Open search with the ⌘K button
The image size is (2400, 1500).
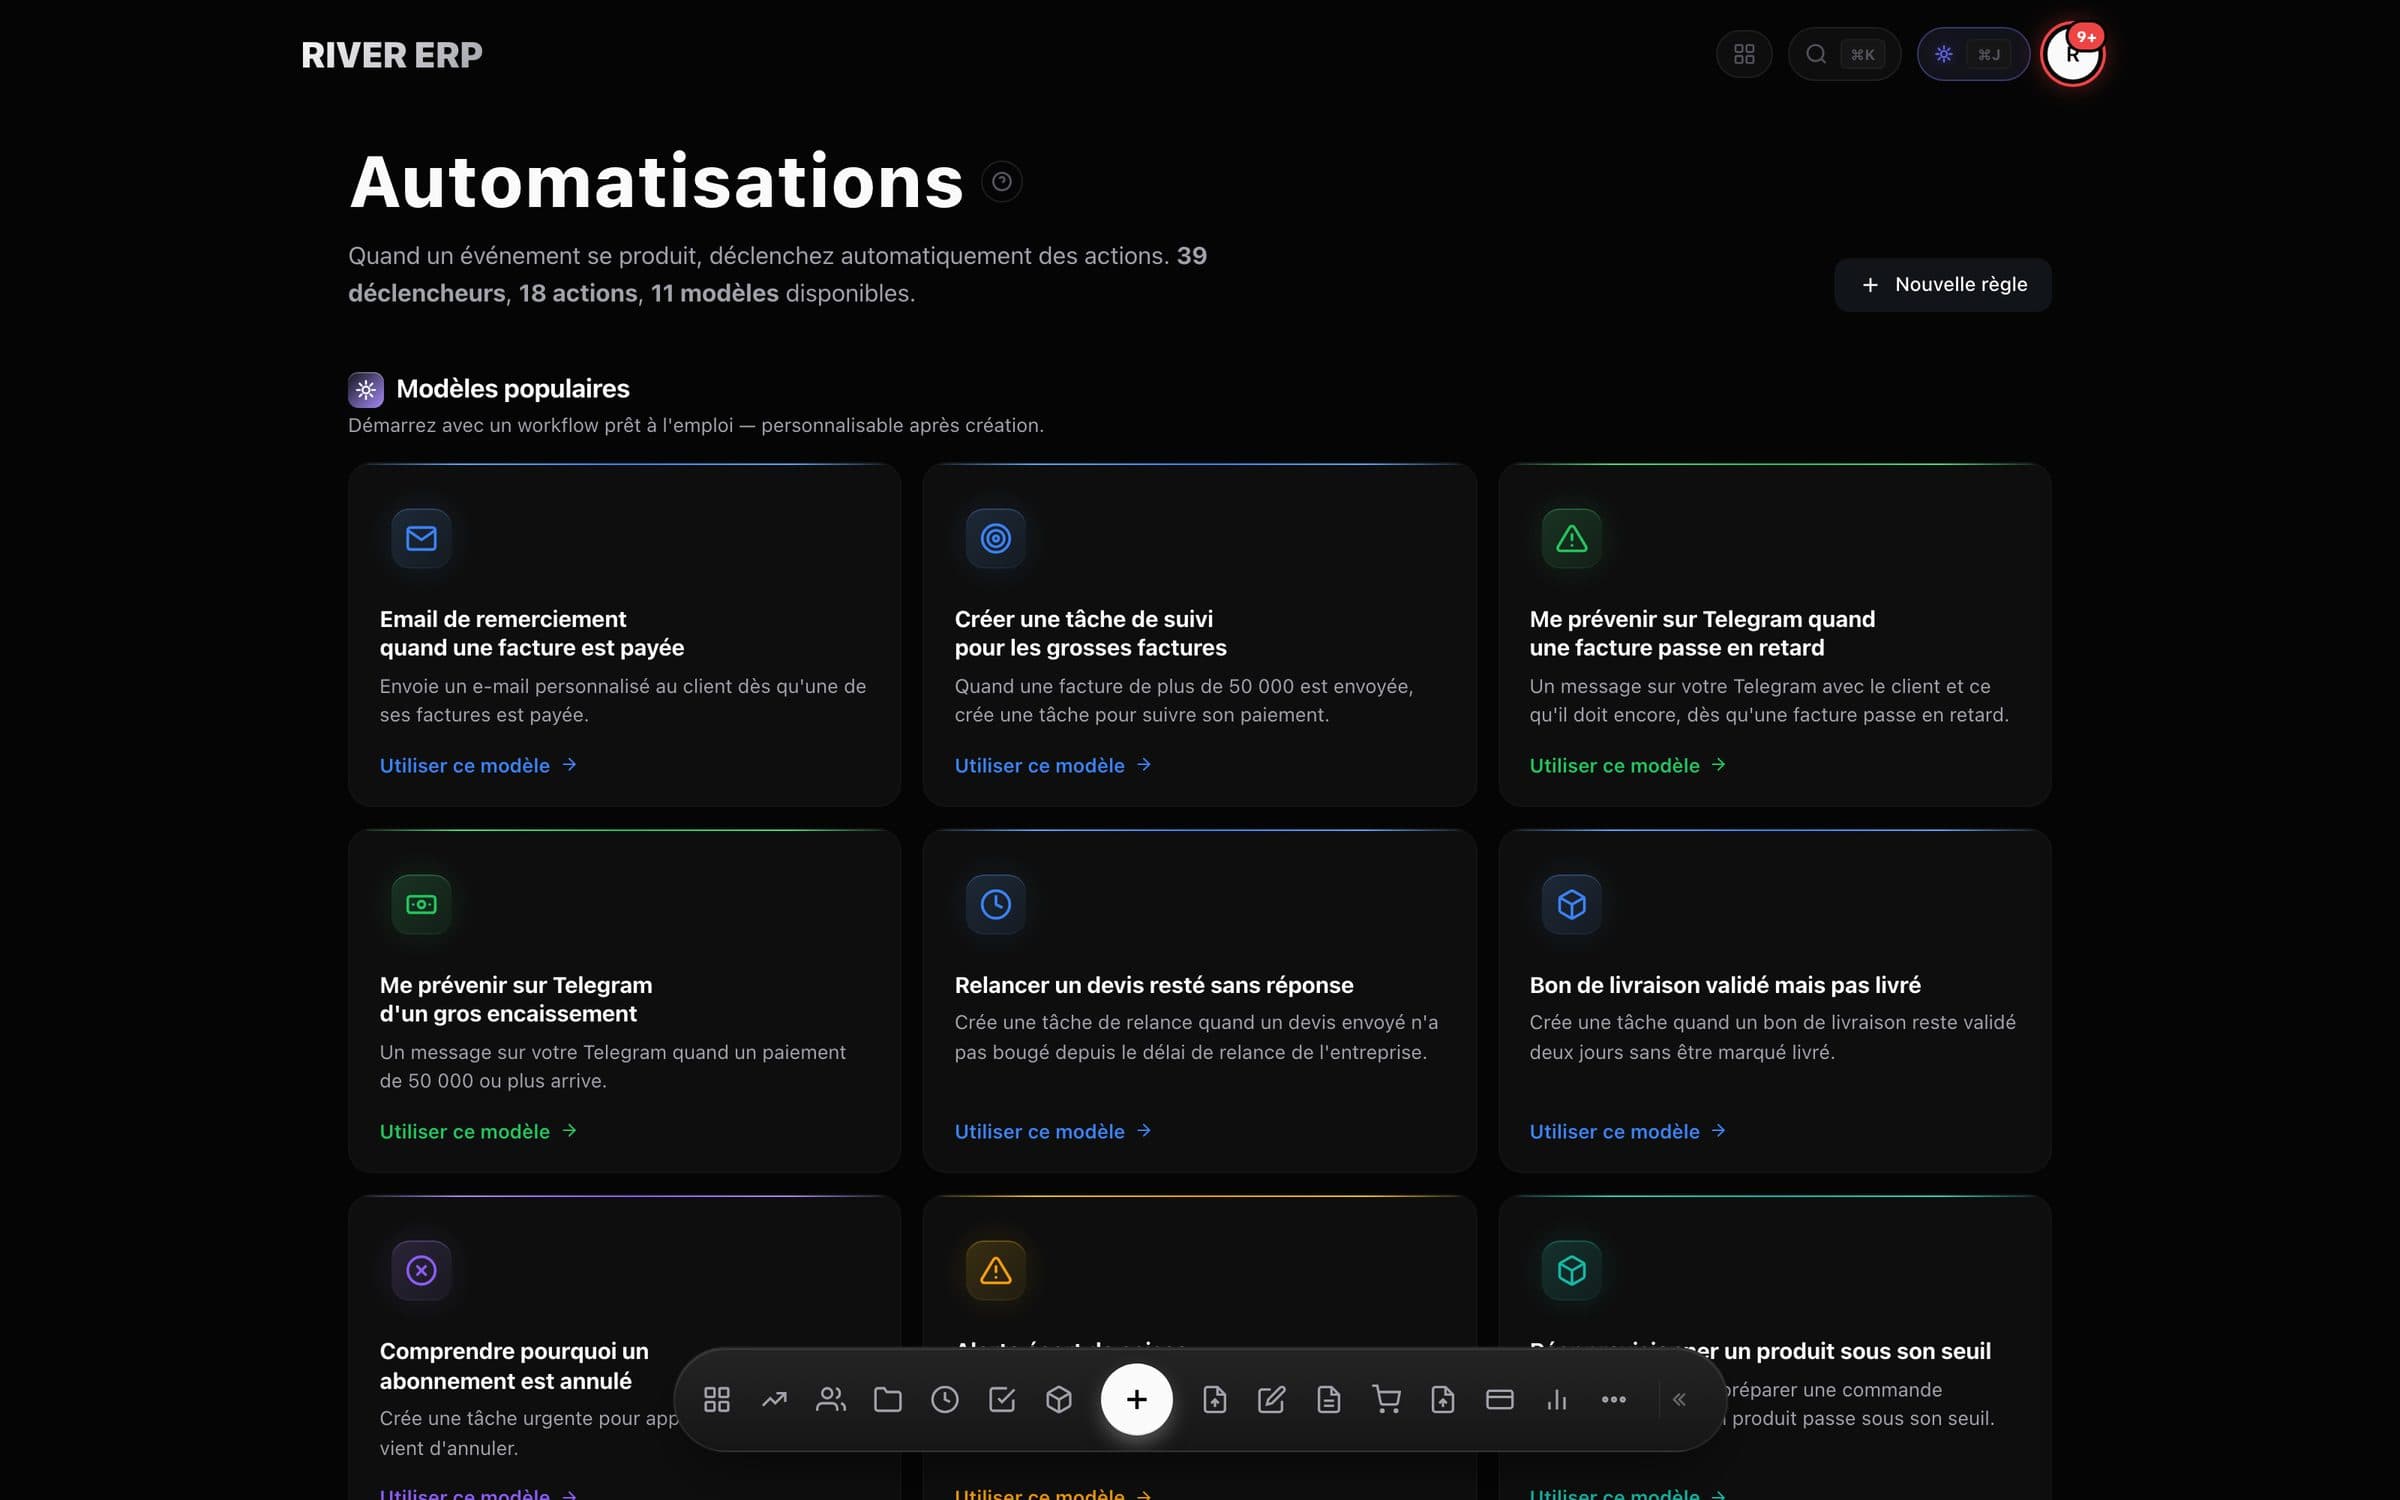(x=1844, y=54)
